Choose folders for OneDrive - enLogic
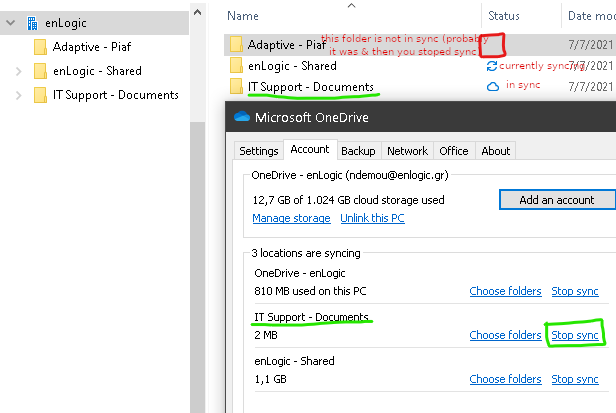This screenshot has width=616, height=413. 505,291
